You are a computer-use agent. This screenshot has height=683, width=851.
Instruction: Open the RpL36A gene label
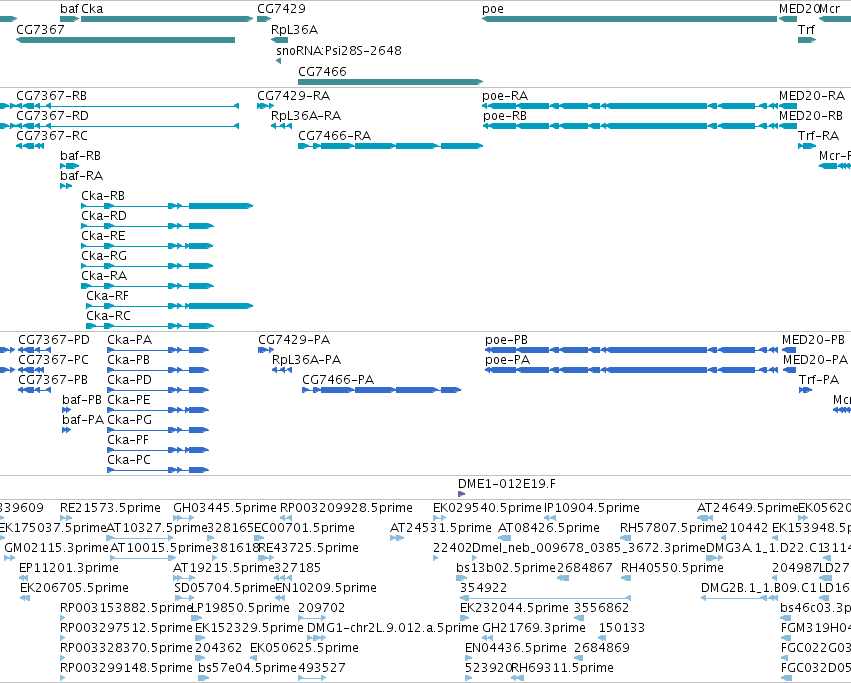pyautogui.click(x=294, y=29)
